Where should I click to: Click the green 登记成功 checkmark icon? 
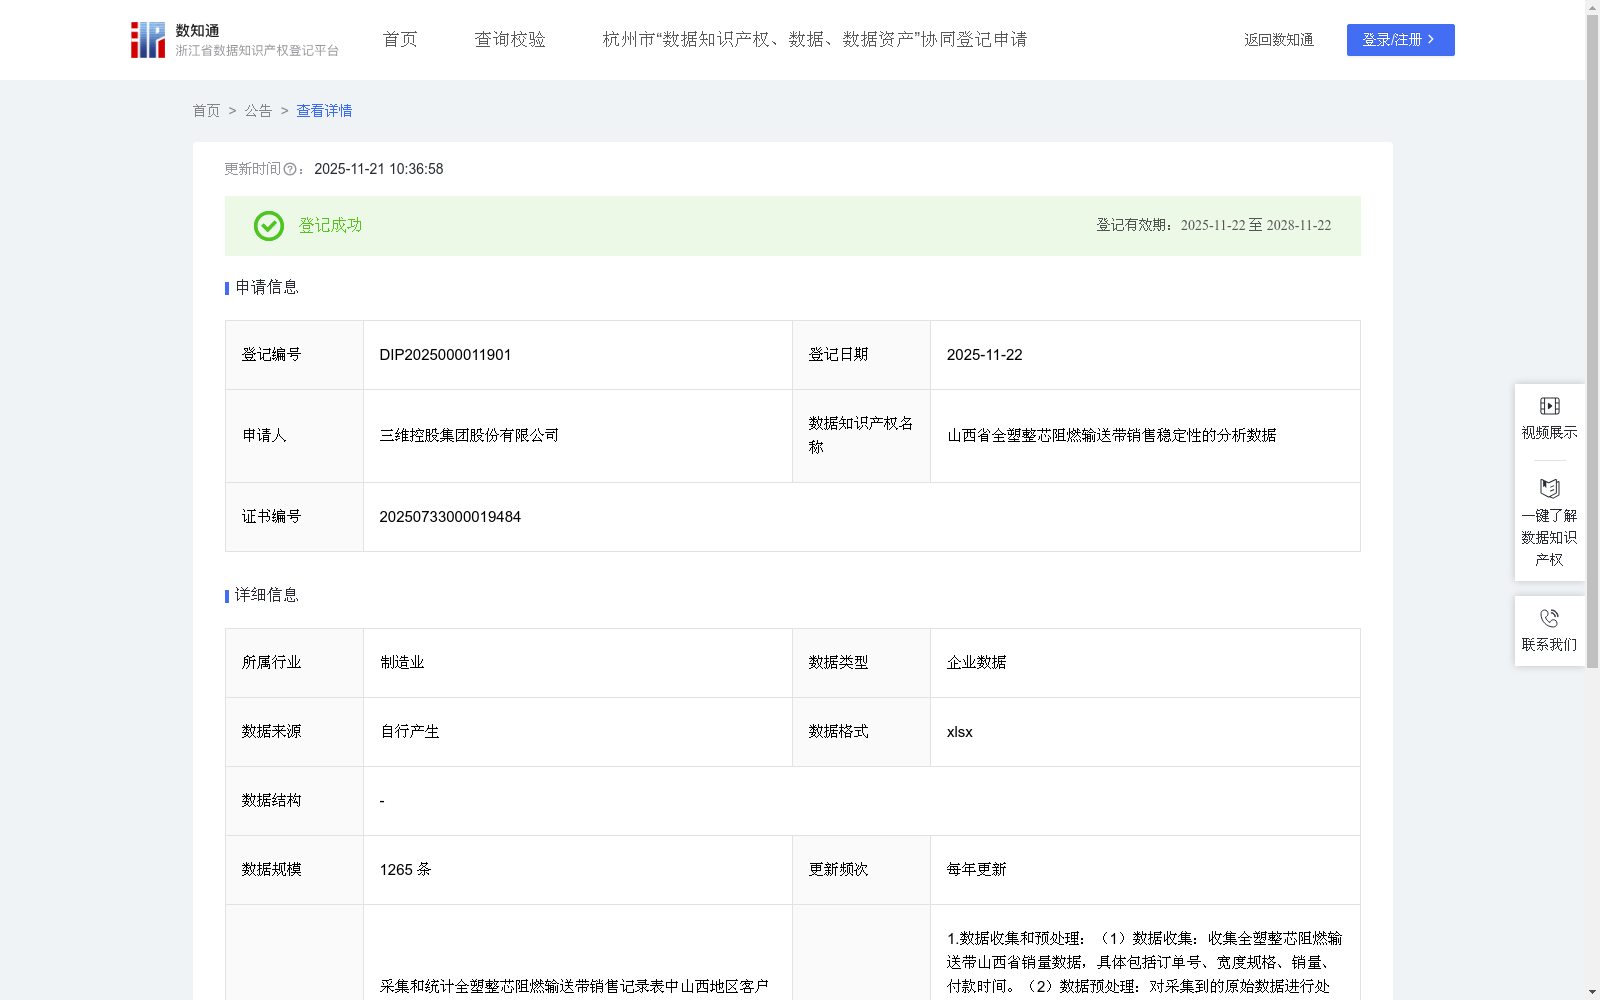click(x=268, y=226)
